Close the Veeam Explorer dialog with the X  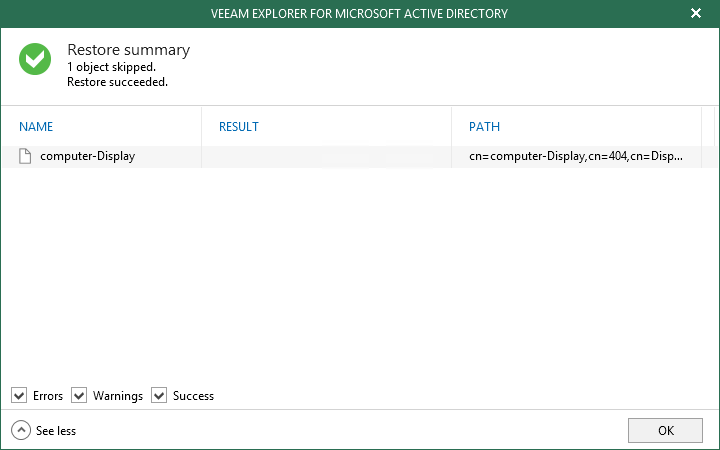tap(696, 13)
